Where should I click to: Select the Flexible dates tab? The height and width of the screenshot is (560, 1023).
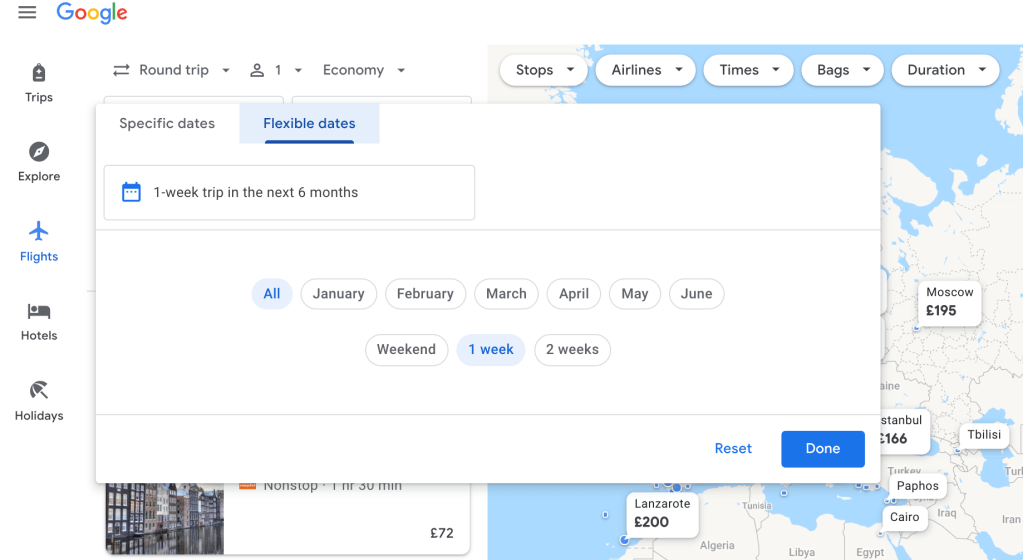click(309, 124)
